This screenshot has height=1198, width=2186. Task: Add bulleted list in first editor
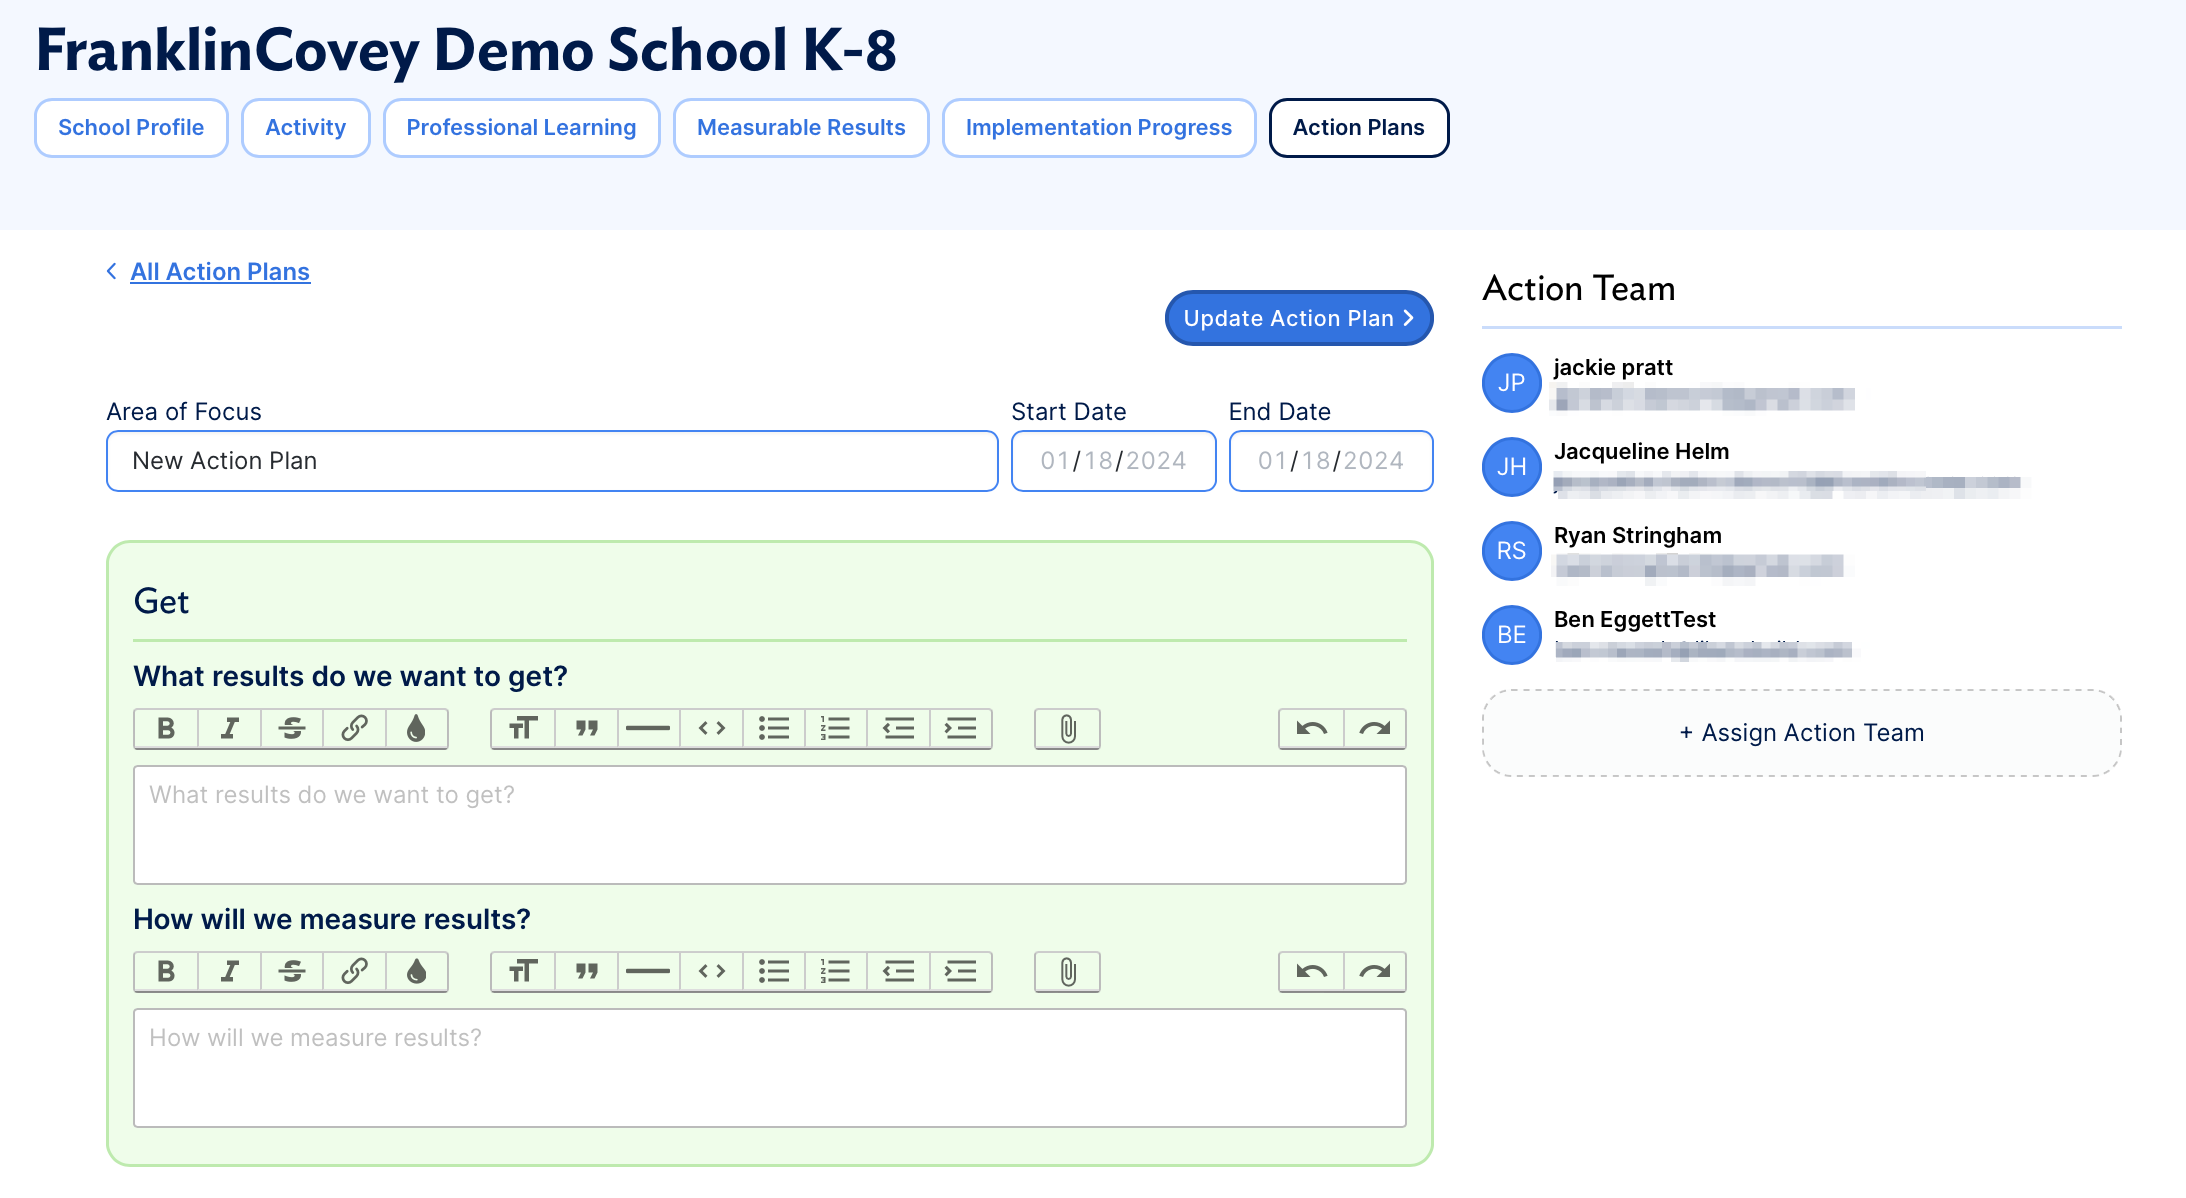tap(773, 729)
